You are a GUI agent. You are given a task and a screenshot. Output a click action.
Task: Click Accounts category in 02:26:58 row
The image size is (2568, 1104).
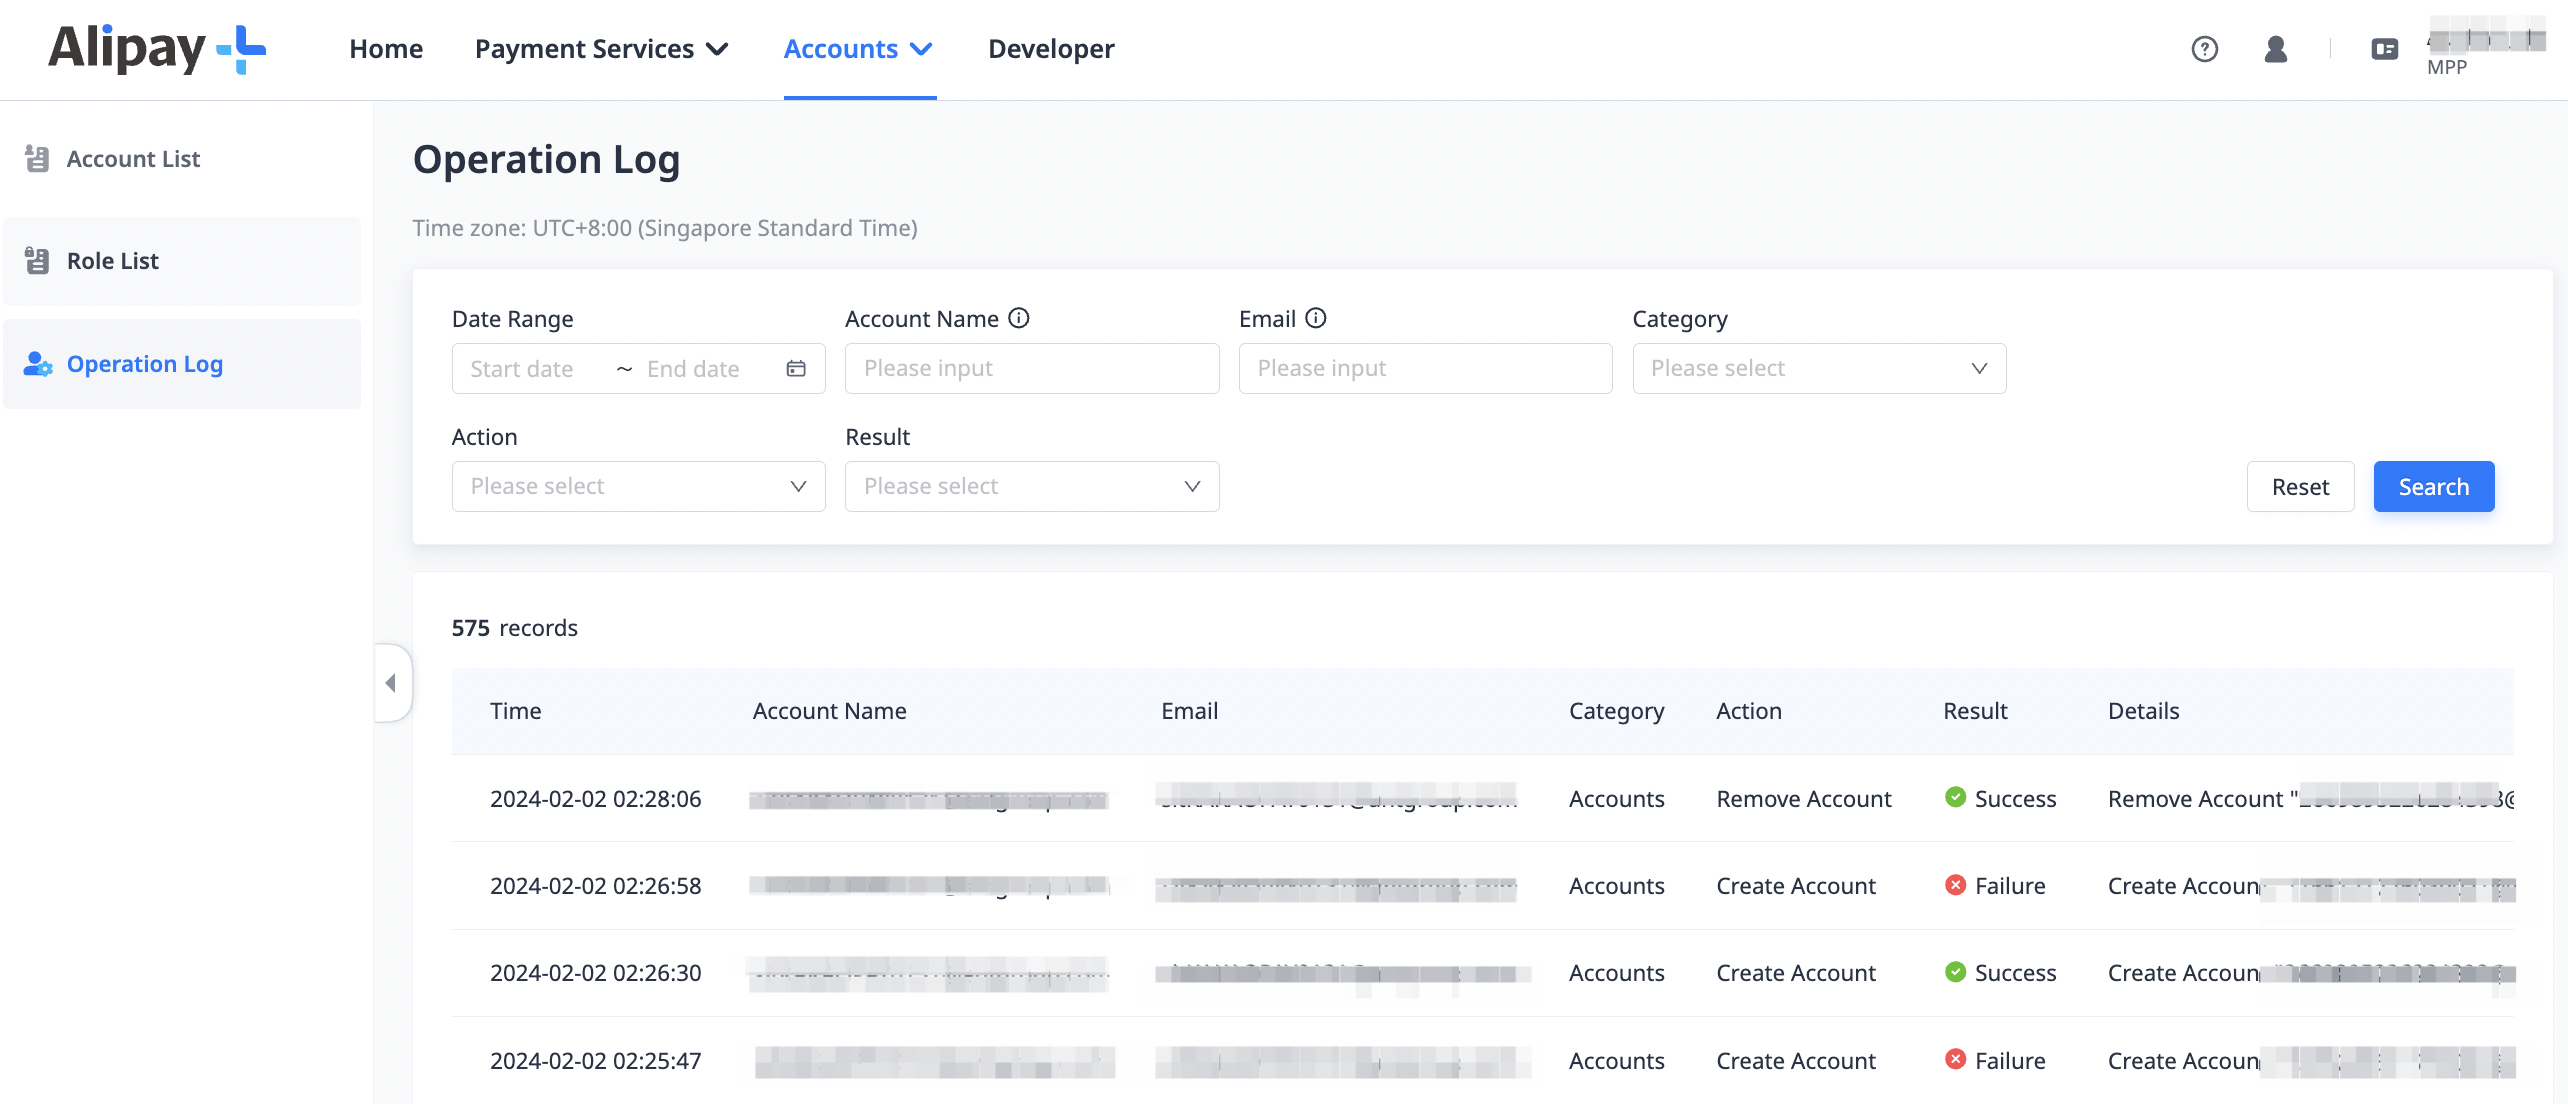coord(1616,886)
